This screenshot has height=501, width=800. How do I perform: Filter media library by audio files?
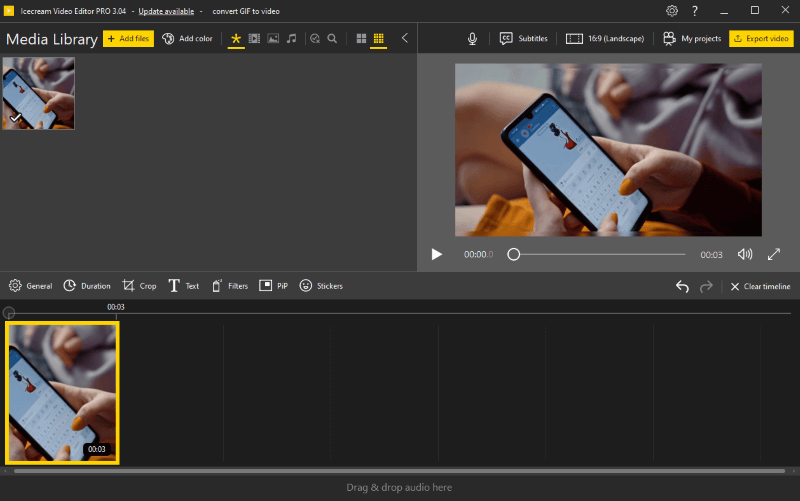click(291, 39)
